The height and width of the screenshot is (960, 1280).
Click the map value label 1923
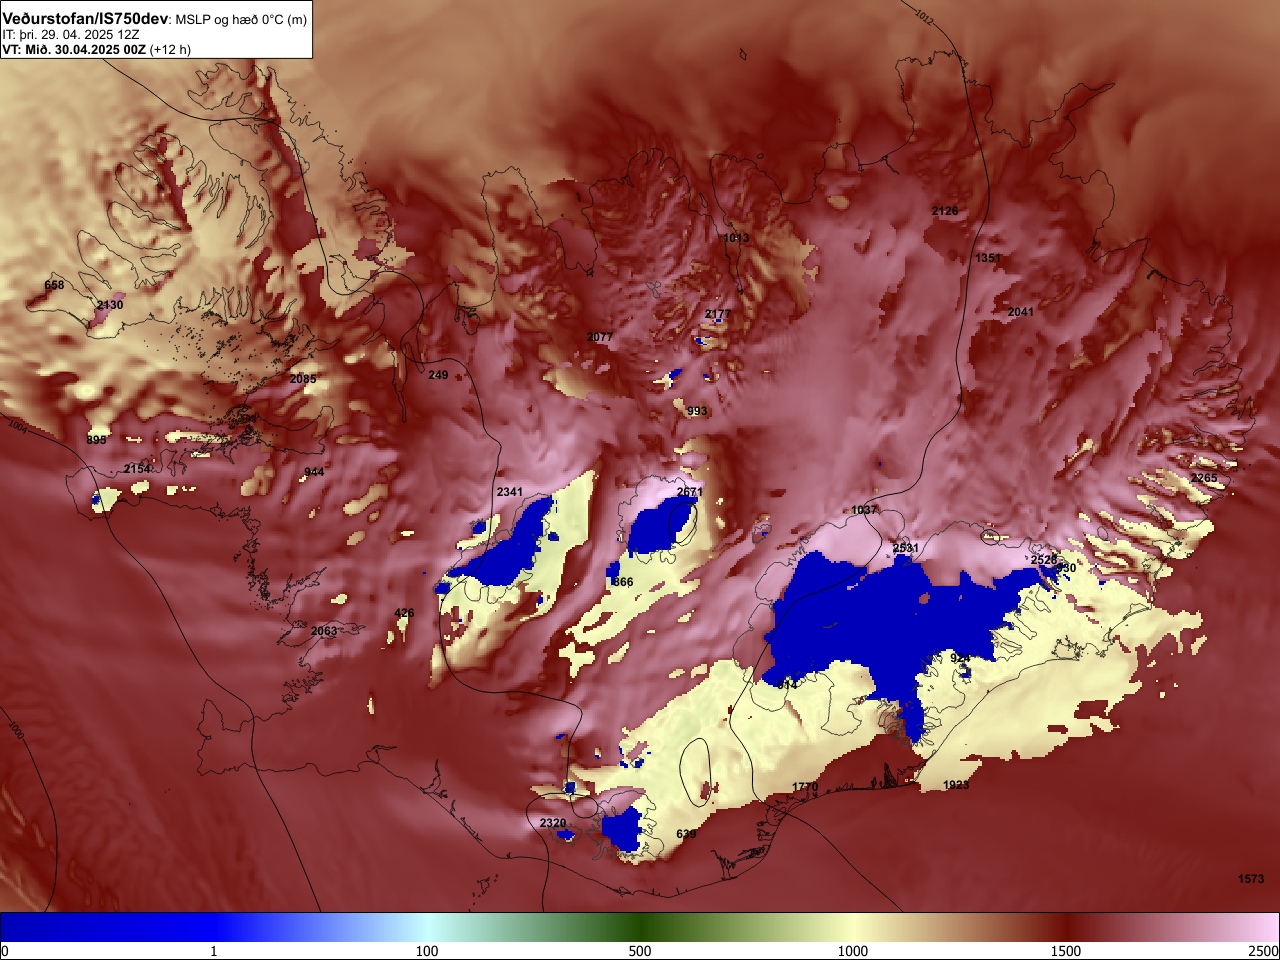click(x=956, y=785)
